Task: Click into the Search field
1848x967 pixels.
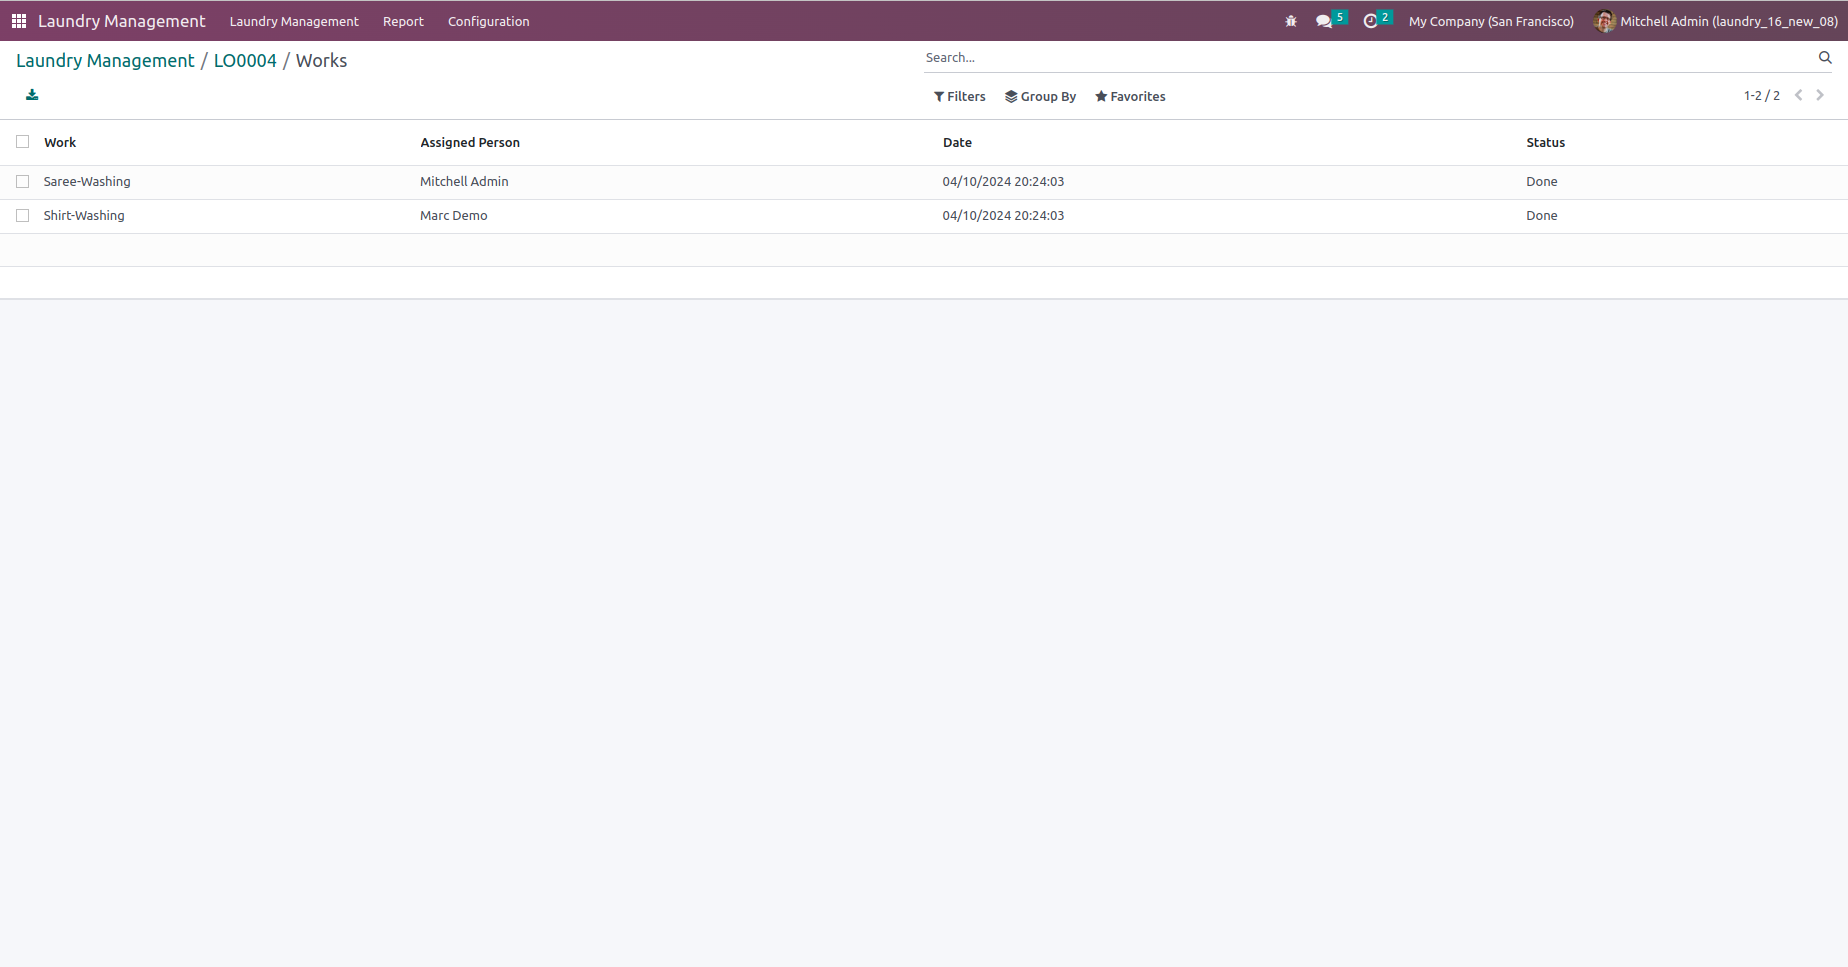Action: point(1368,58)
